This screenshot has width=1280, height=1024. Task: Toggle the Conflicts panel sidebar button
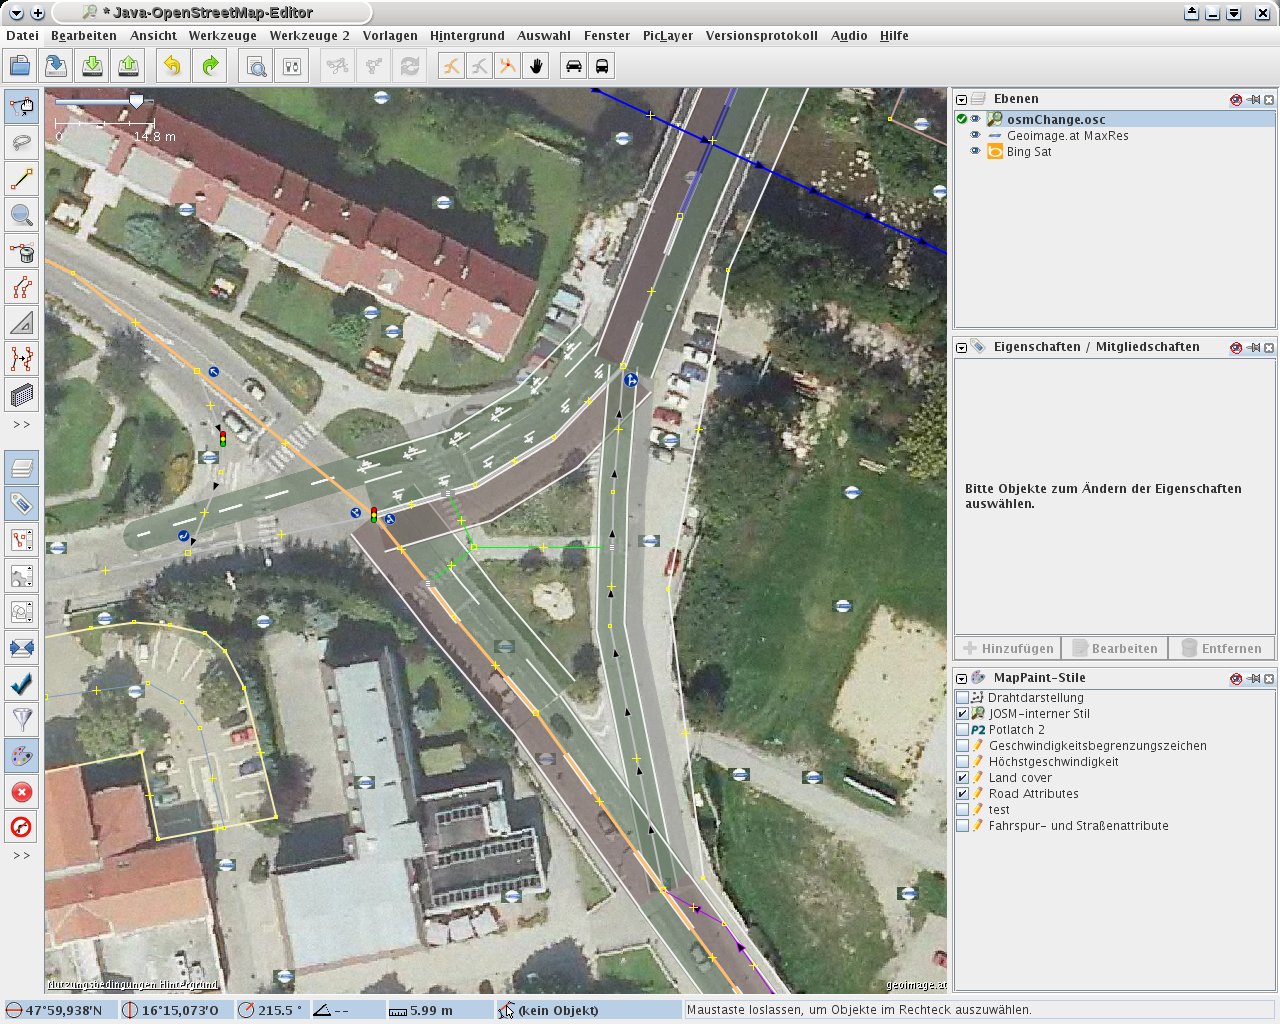point(22,647)
